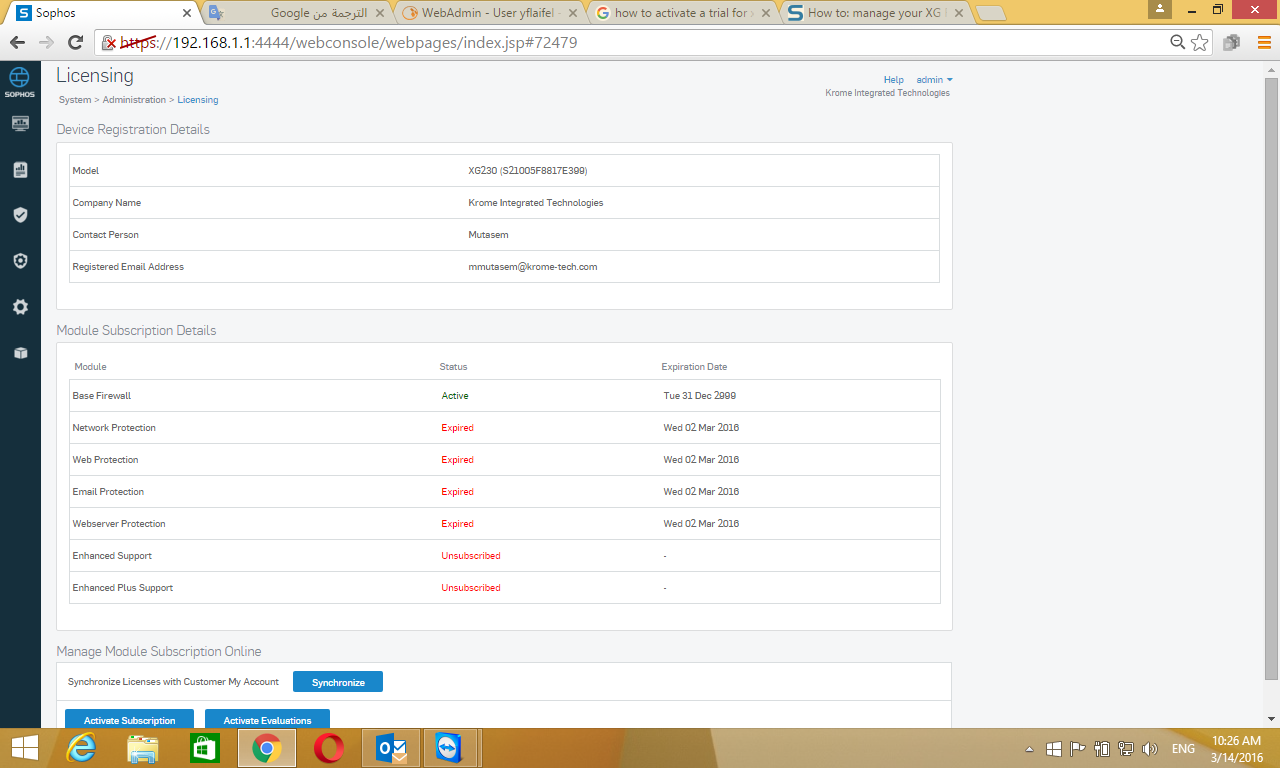Click System in the breadcrumb
Image resolution: width=1280 pixels, height=768 pixels.
(75, 100)
